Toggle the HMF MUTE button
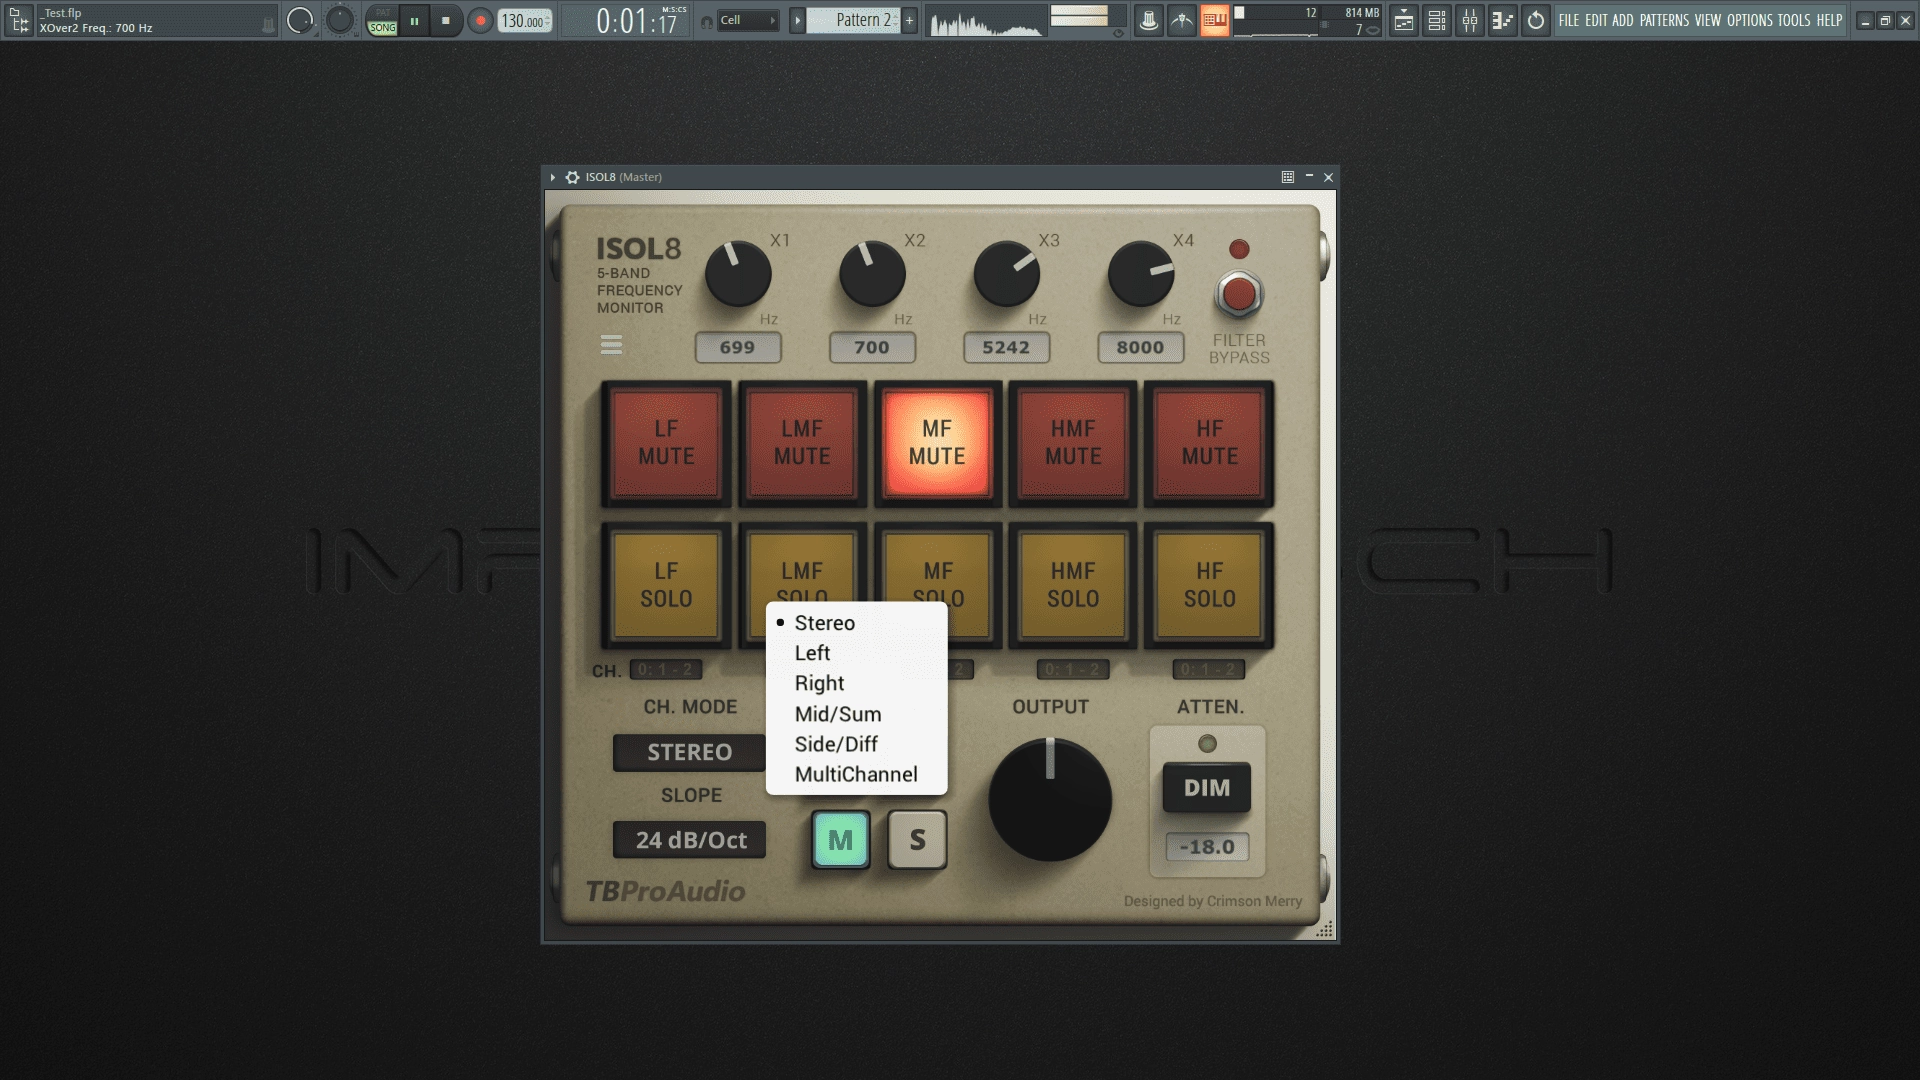 (x=1073, y=443)
